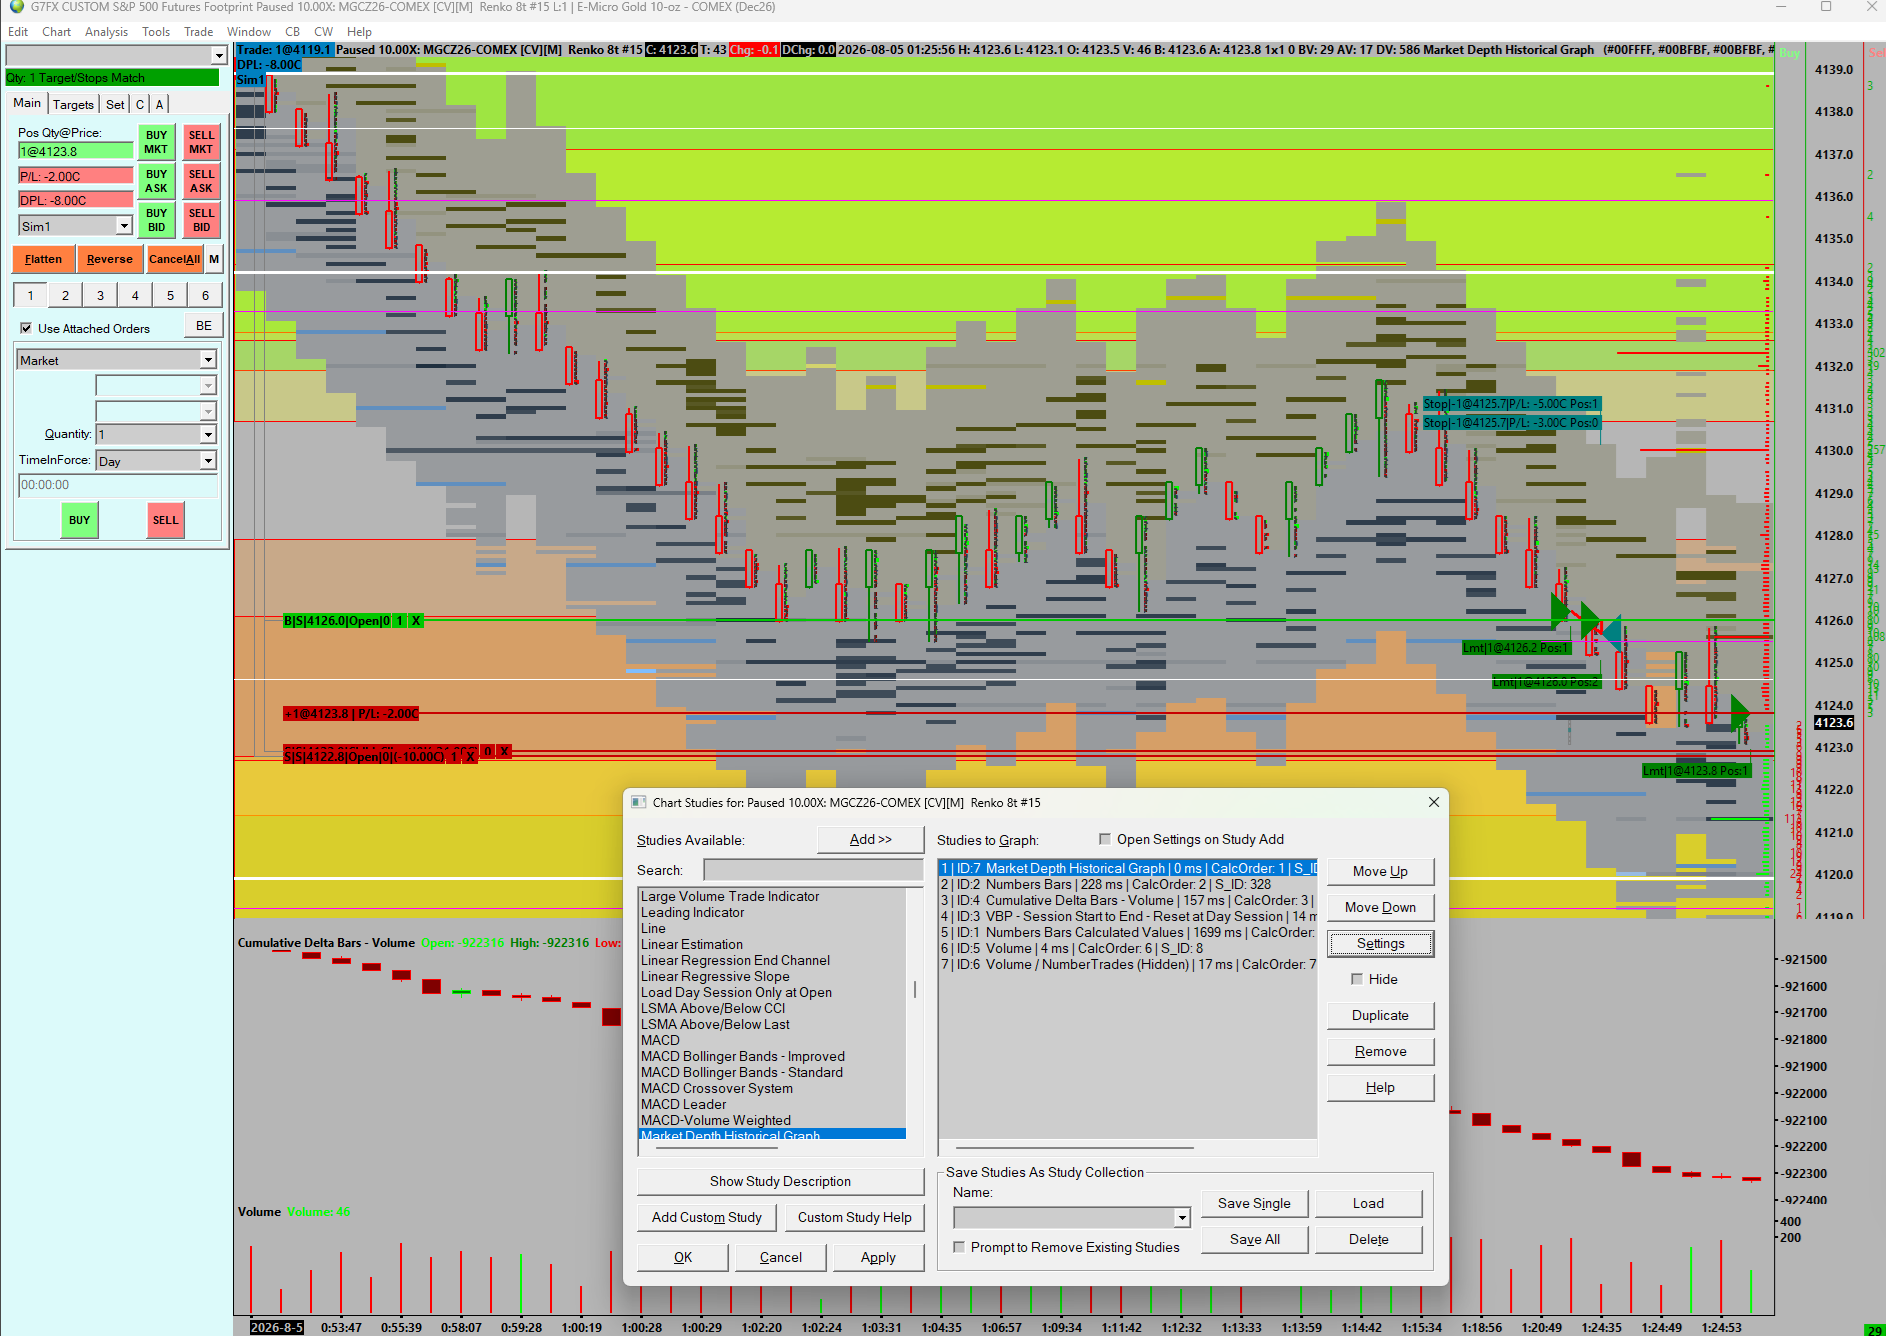1886x1336 pixels.
Task: Click Apply in Chart Studies dialog
Action: [878, 1257]
